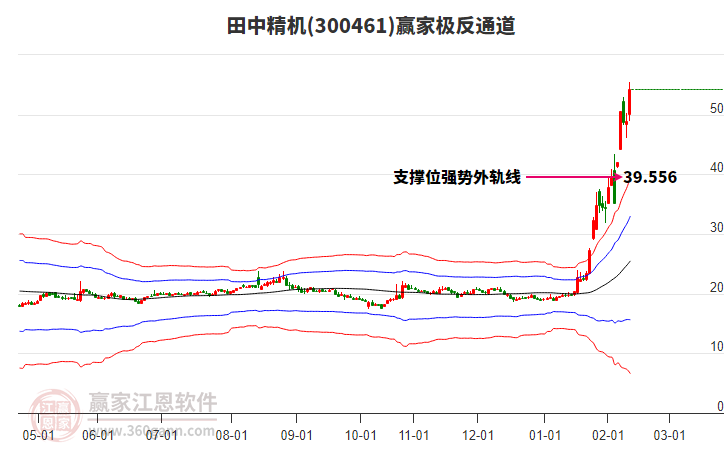Screen dimensions: 726x450
Task: Click the 09-01 date axis label
Action: click(x=296, y=435)
